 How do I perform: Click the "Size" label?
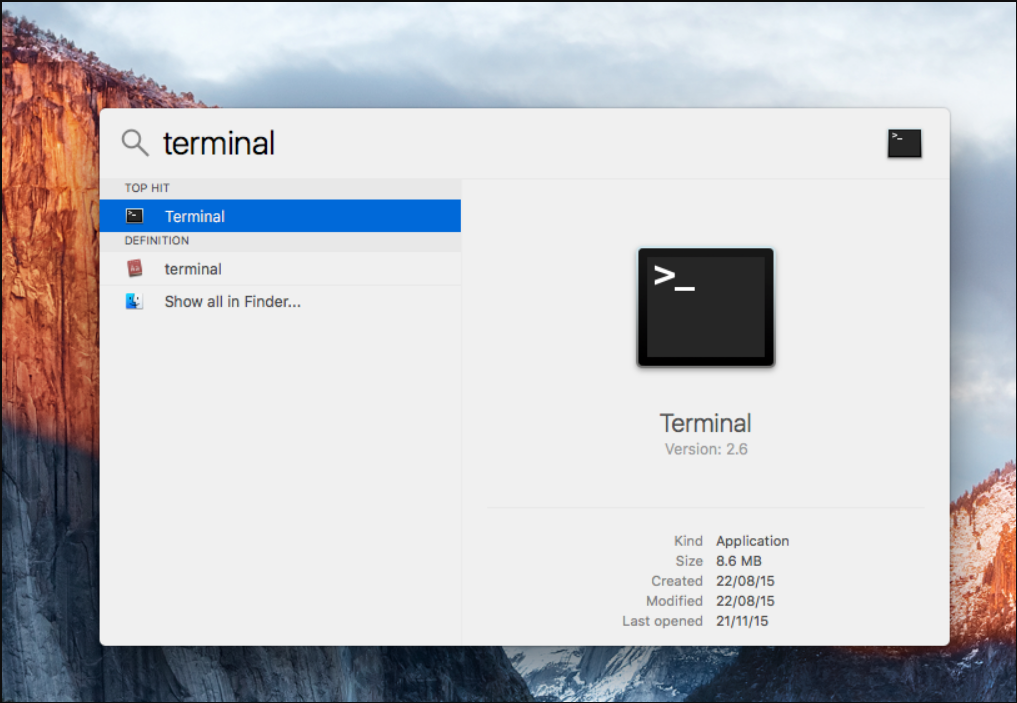(x=689, y=561)
